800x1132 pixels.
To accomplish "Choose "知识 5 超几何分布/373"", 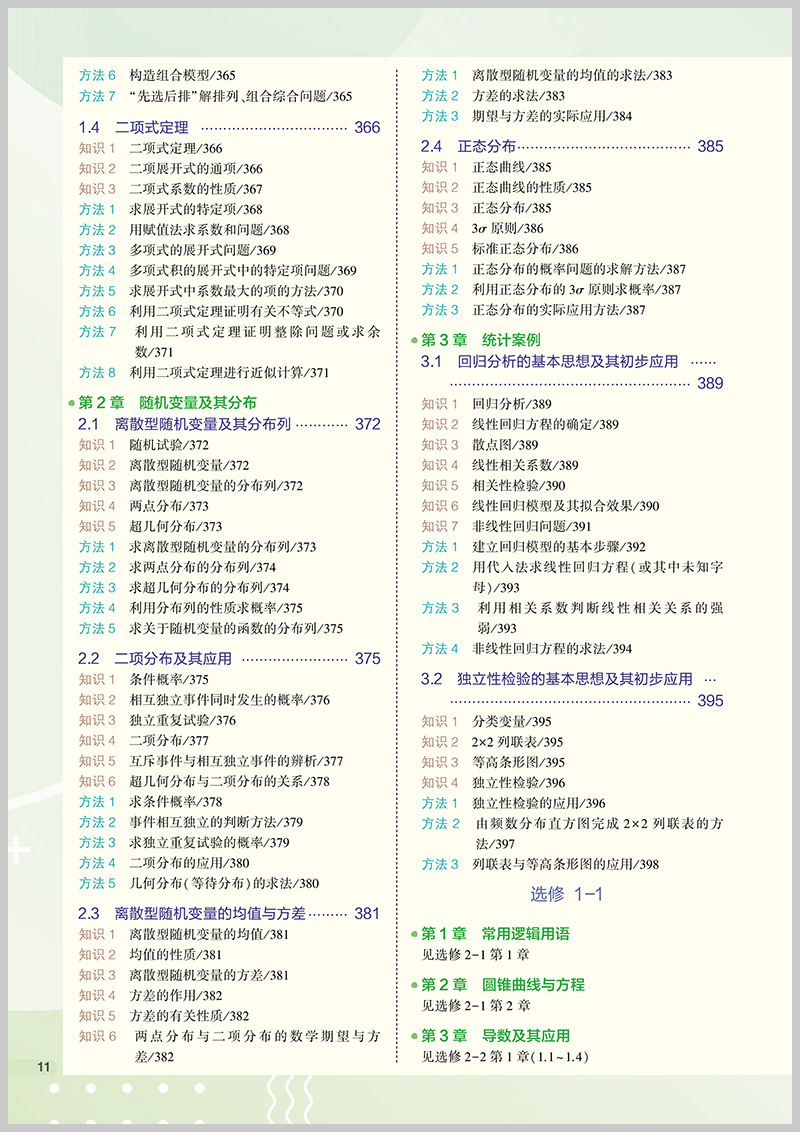I will (150, 526).
